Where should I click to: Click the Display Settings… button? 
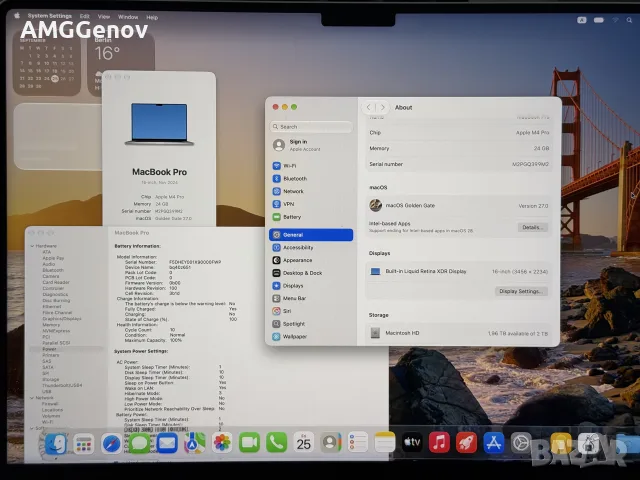click(521, 291)
